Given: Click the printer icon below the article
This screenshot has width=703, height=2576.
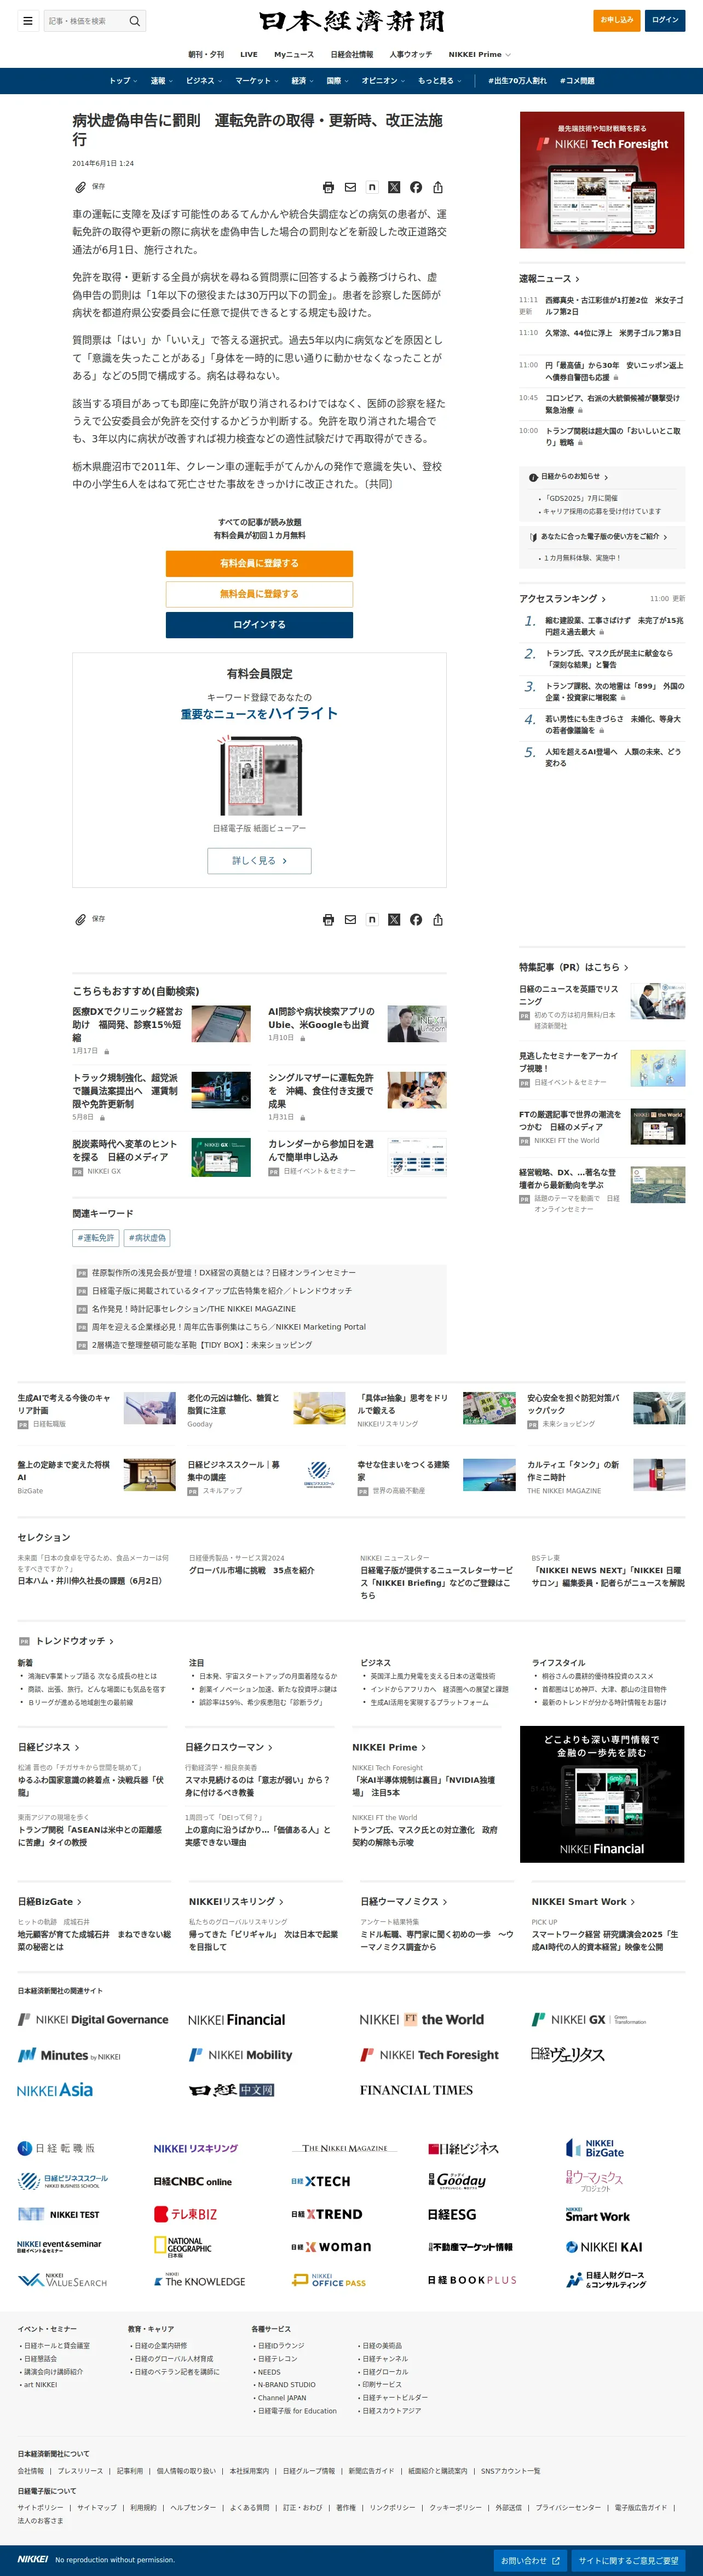Looking at the screenshot, I should coord(328,920).
